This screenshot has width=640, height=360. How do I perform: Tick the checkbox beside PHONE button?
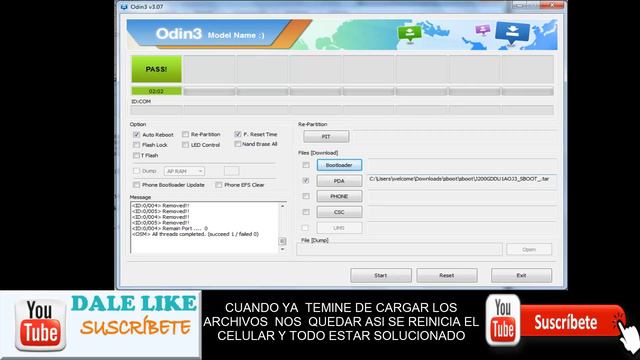[x=306, y=196]
